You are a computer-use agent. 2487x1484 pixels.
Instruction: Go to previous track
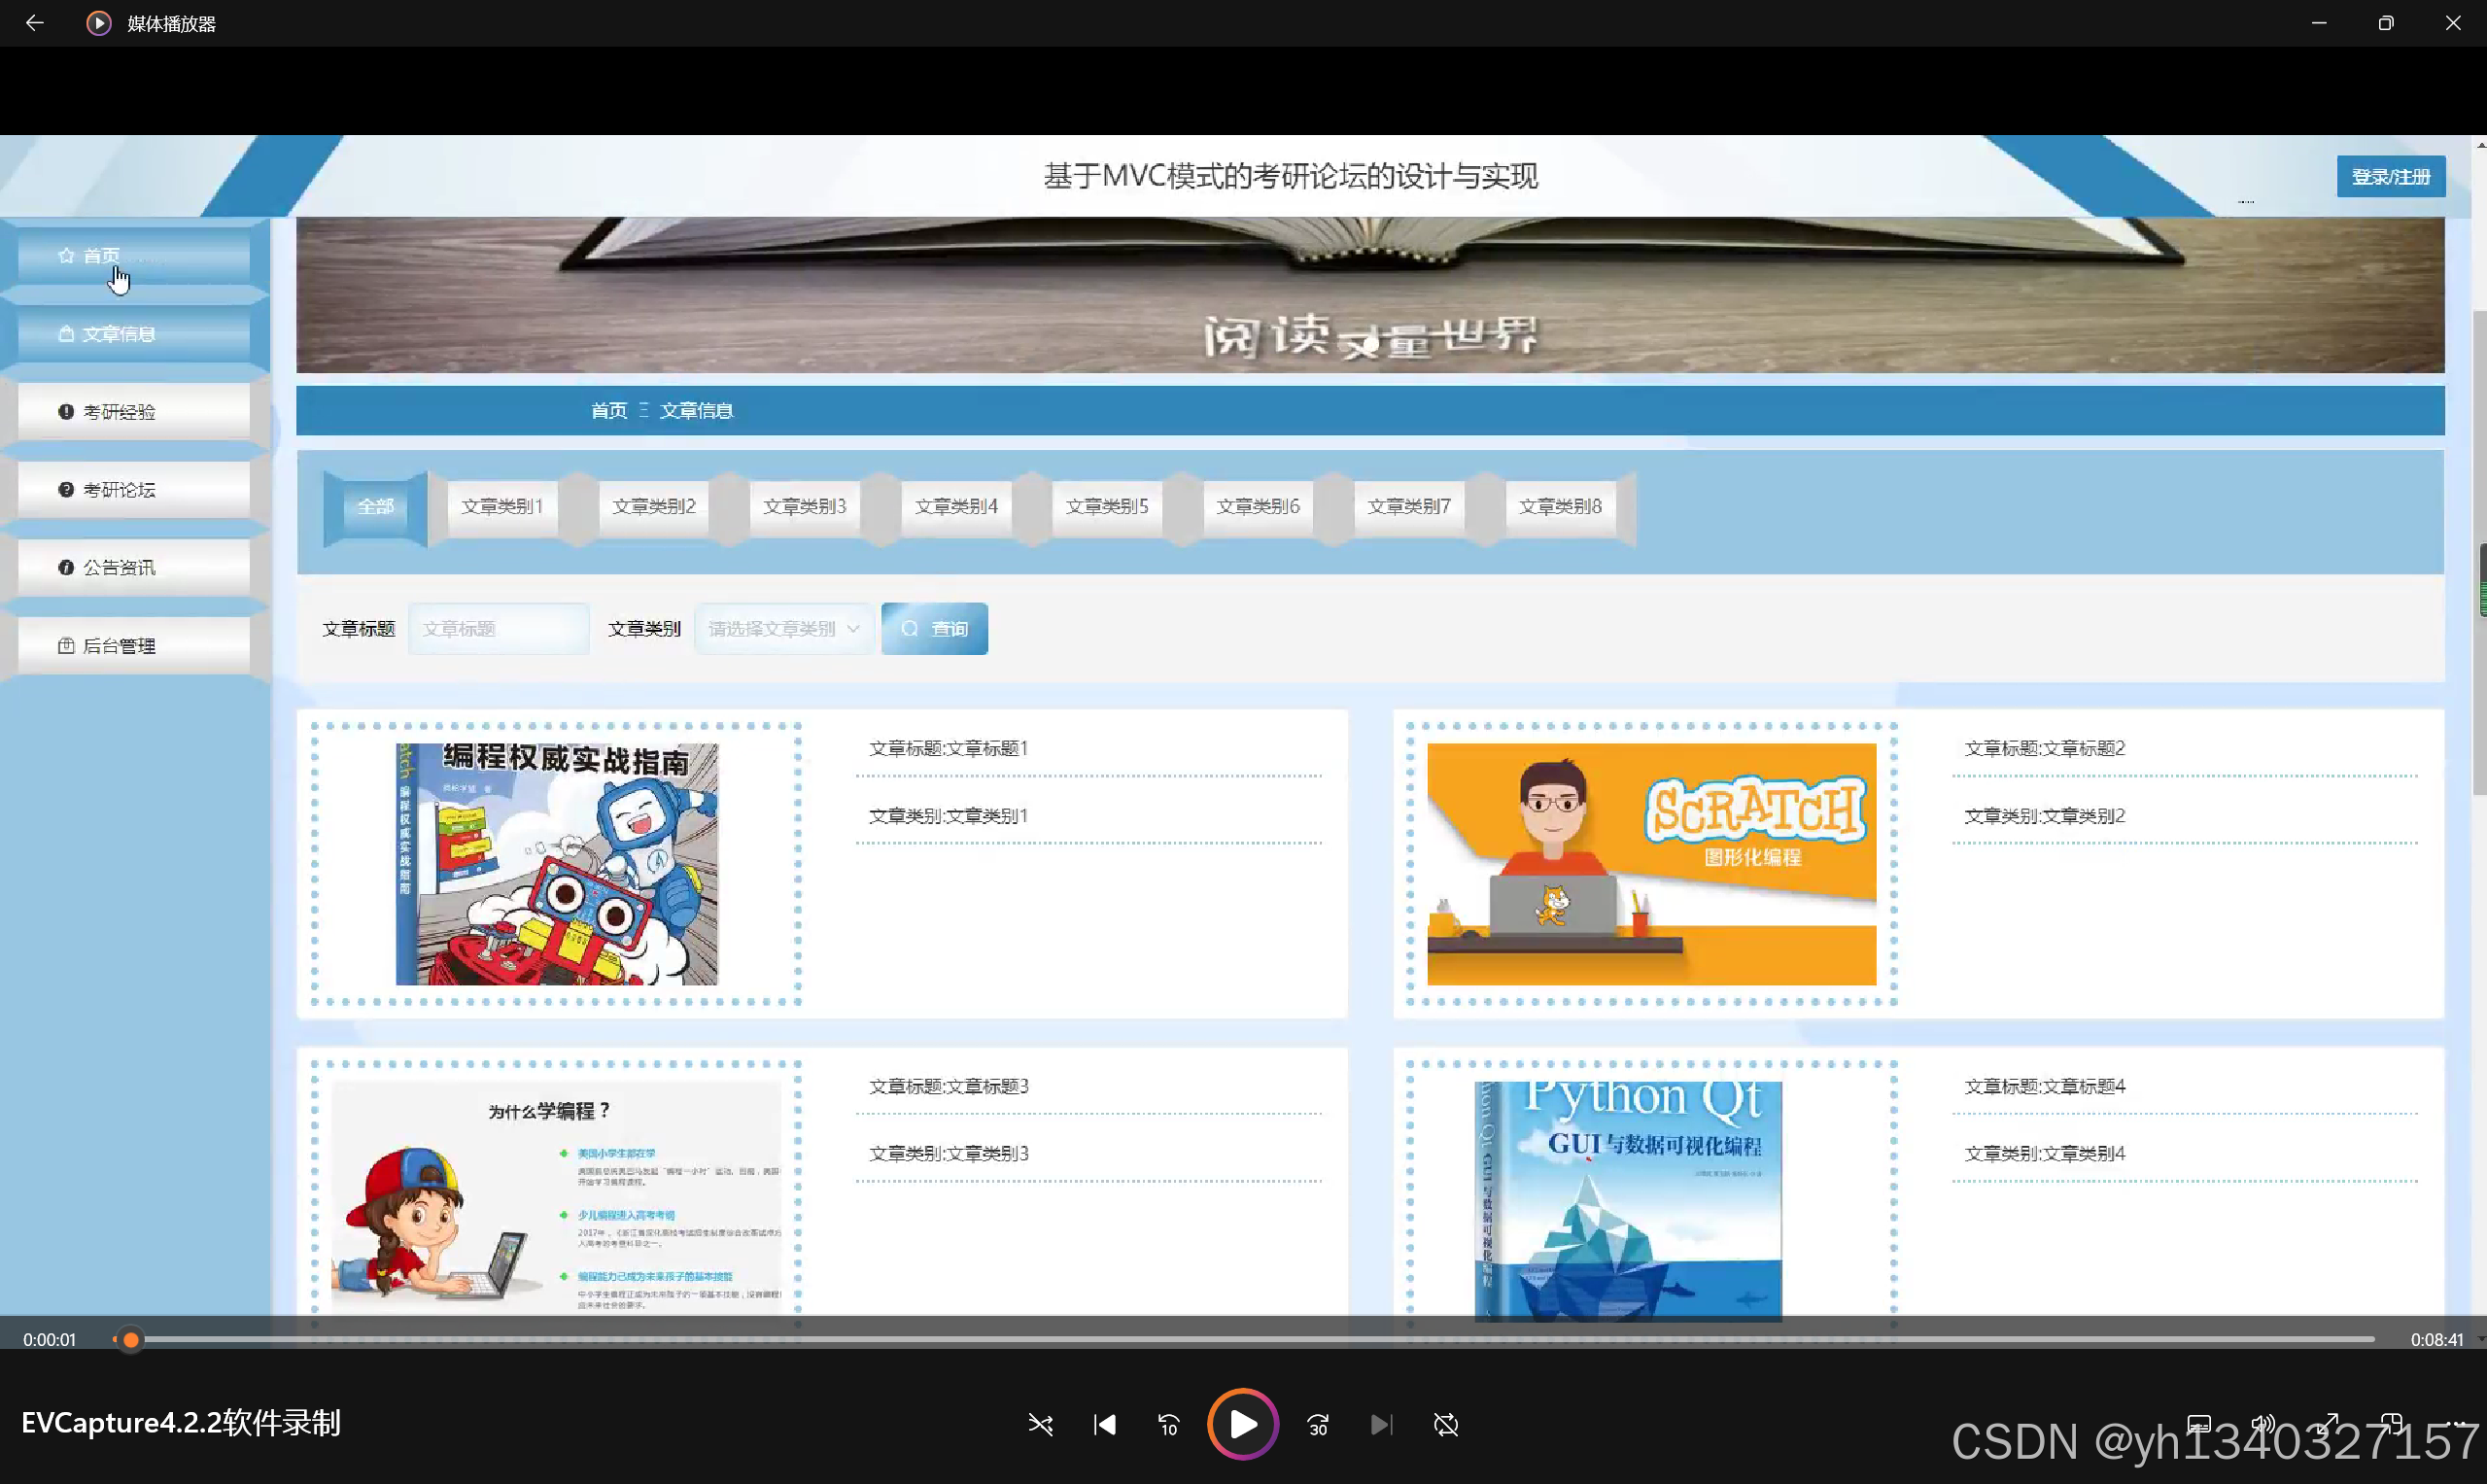click(x=1104, y=1424)
